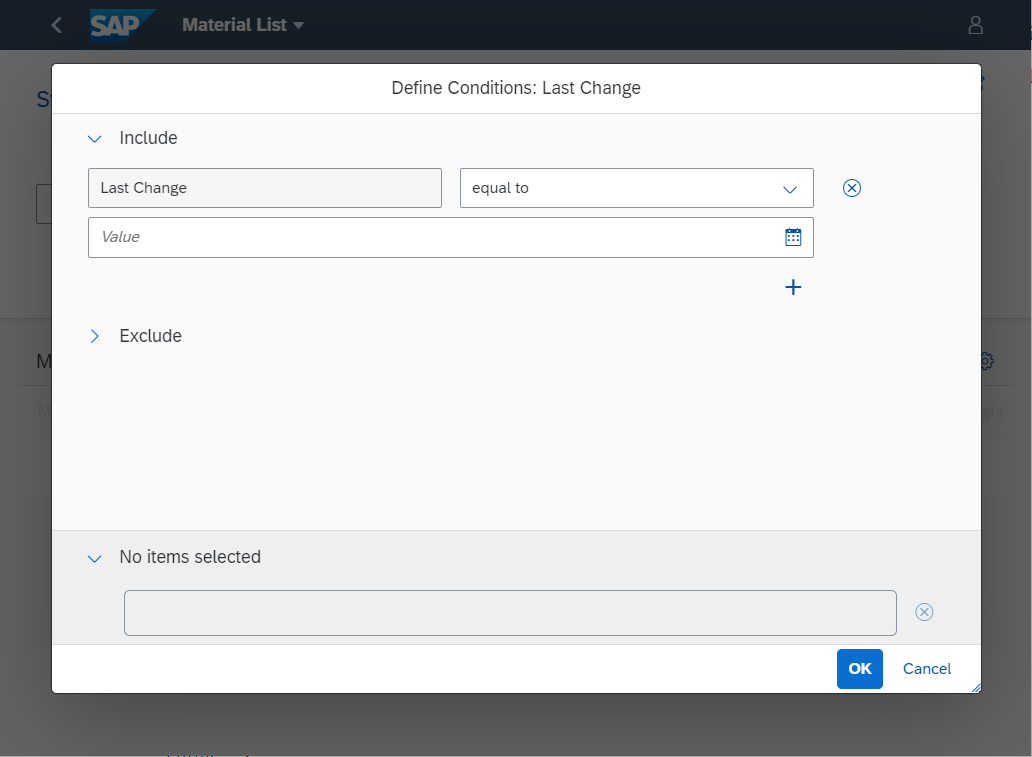Navigate back using the header back arrow
Viewport: 1032px width, 757px height.
click(x=56, y=25)
